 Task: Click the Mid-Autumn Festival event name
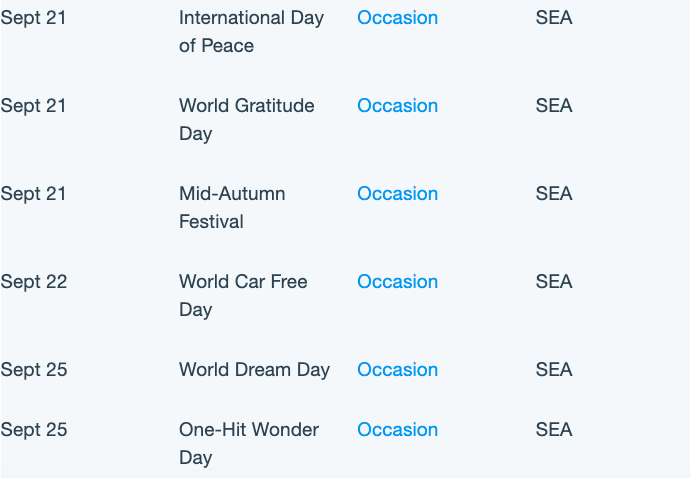click(232, 208)
